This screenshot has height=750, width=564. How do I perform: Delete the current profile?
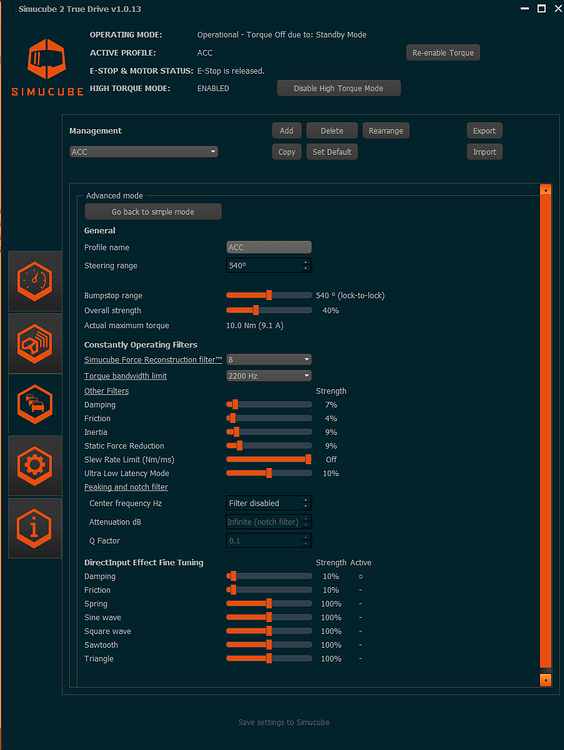(x=332, y=131)
